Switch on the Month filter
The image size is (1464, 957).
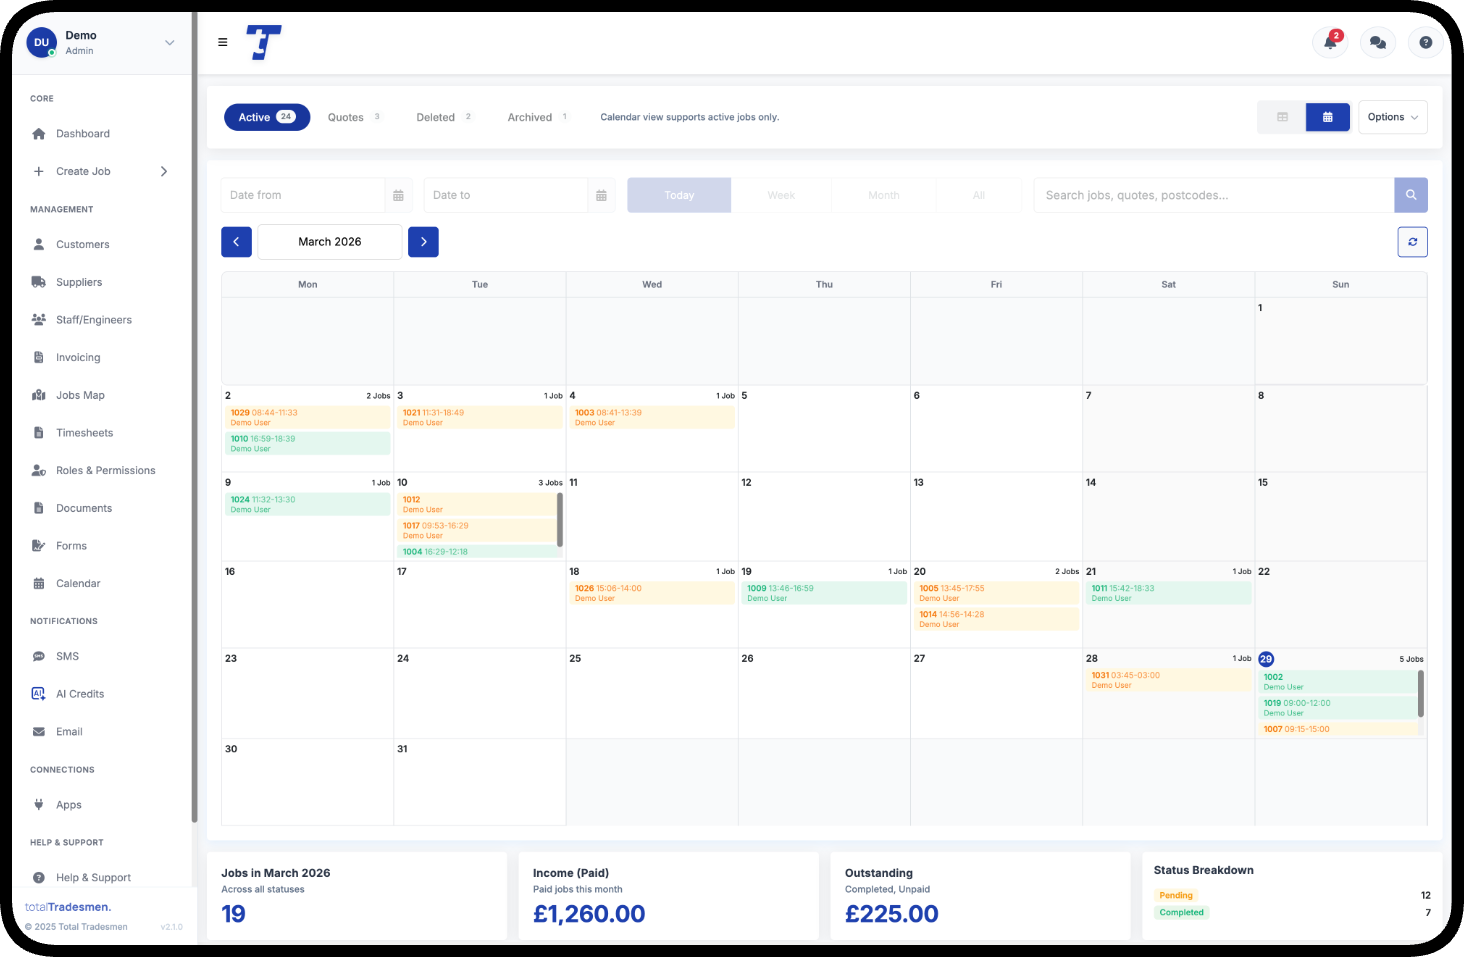(x=883, y=195)
